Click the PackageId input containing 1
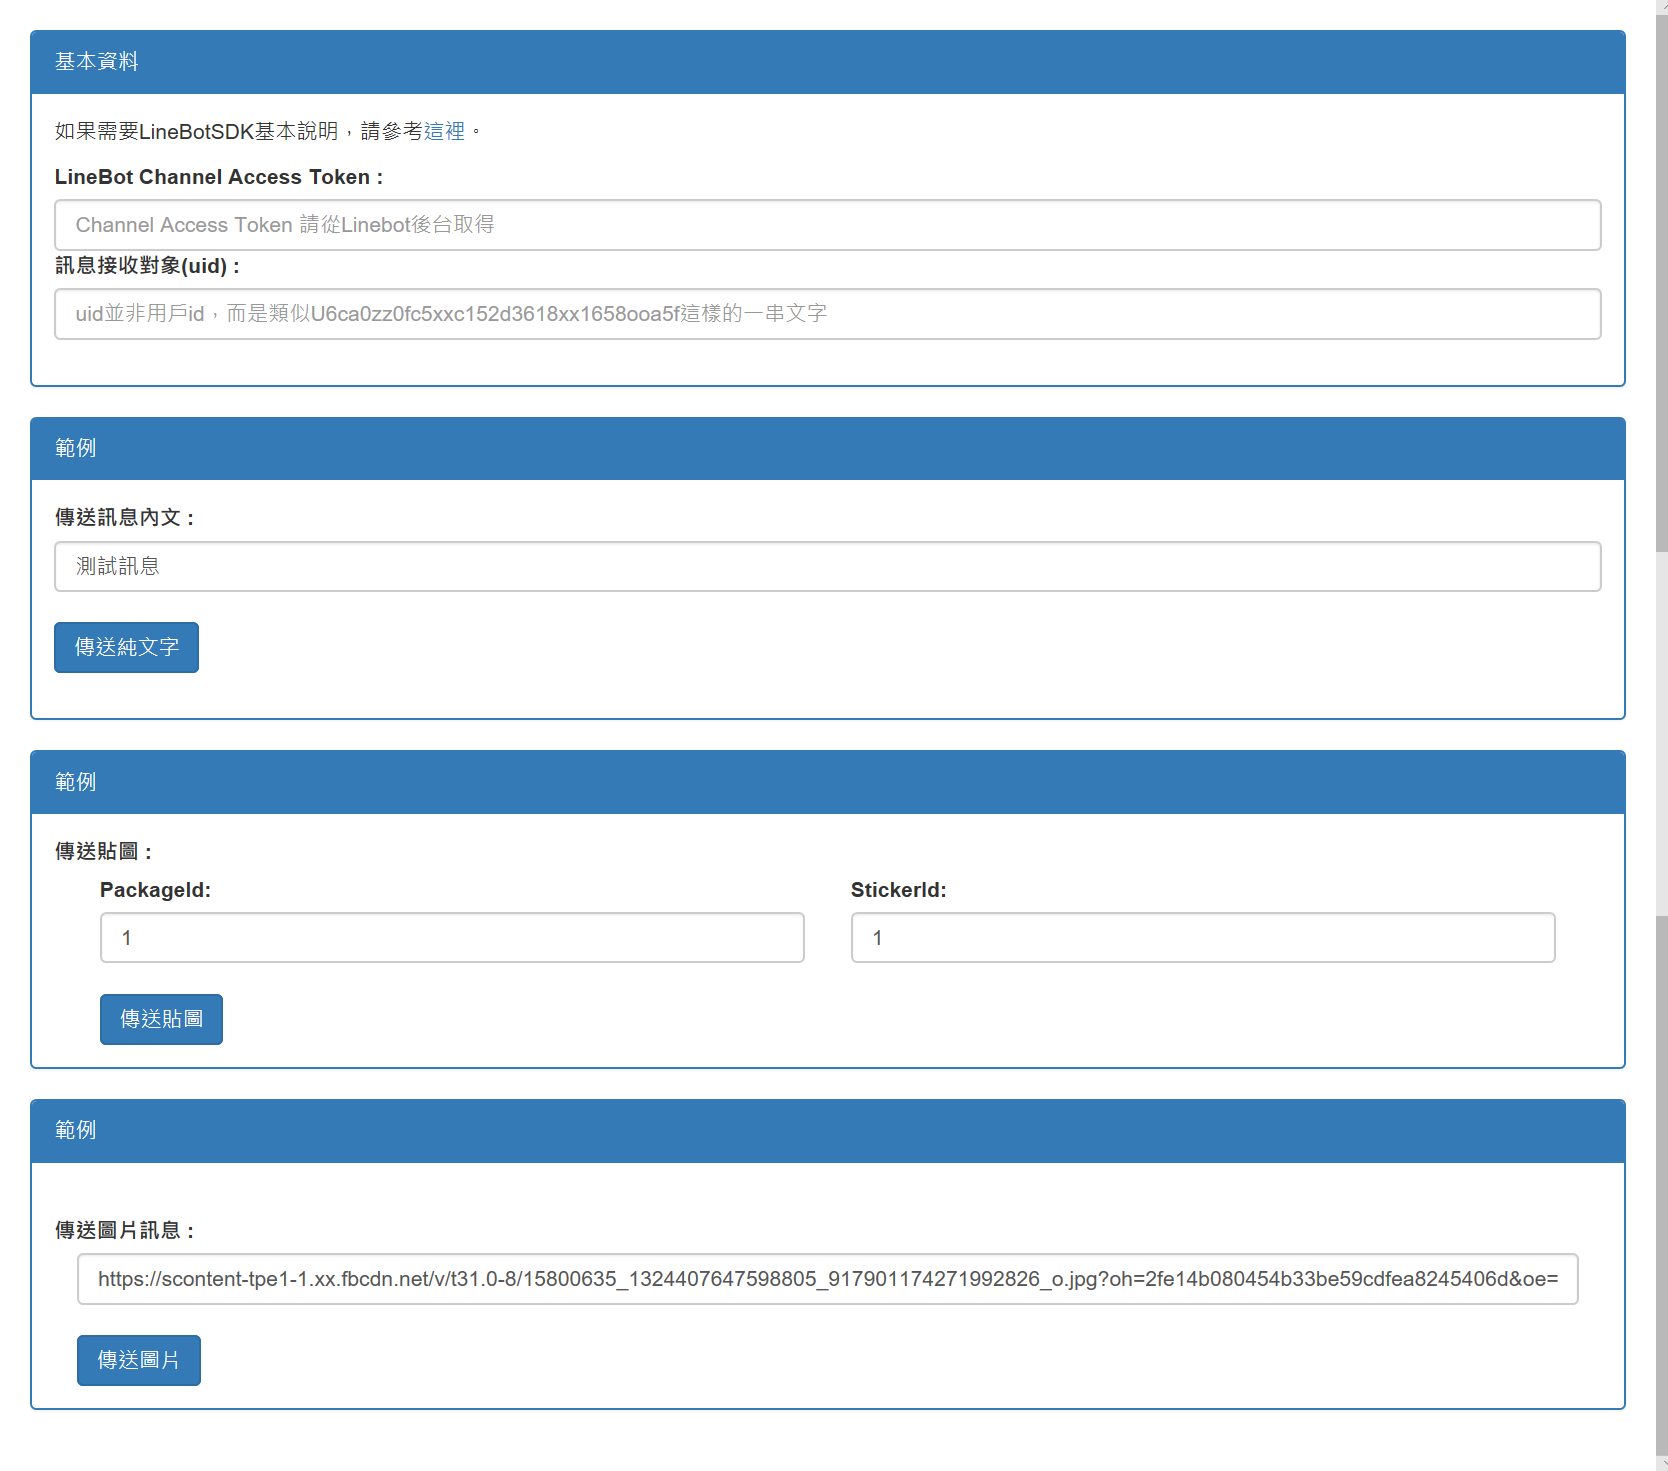 pyautogui.click(x=451, y=937)
